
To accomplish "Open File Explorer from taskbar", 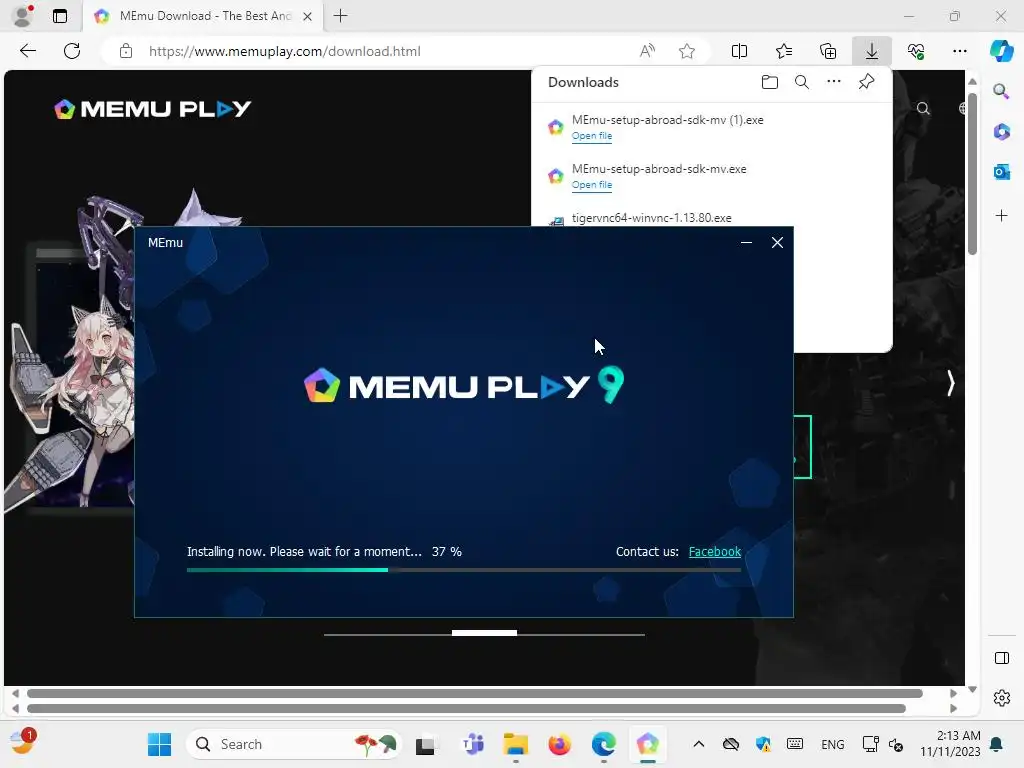I will [x=515, y=744].
